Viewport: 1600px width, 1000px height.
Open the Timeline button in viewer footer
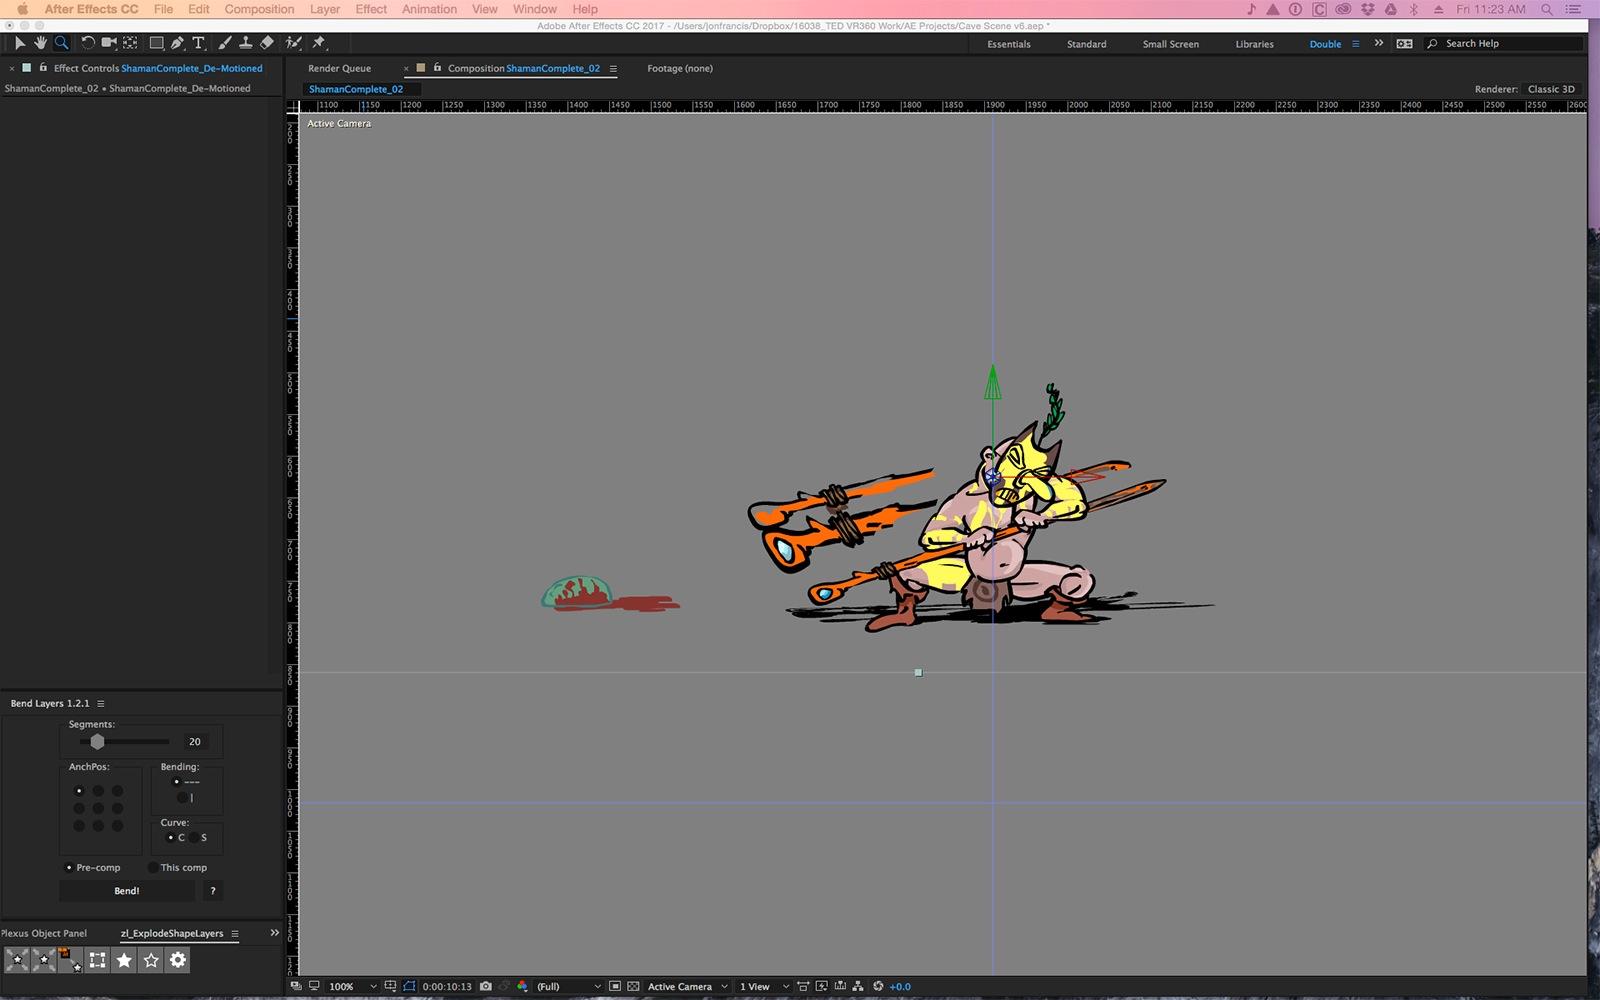point(840,986)
